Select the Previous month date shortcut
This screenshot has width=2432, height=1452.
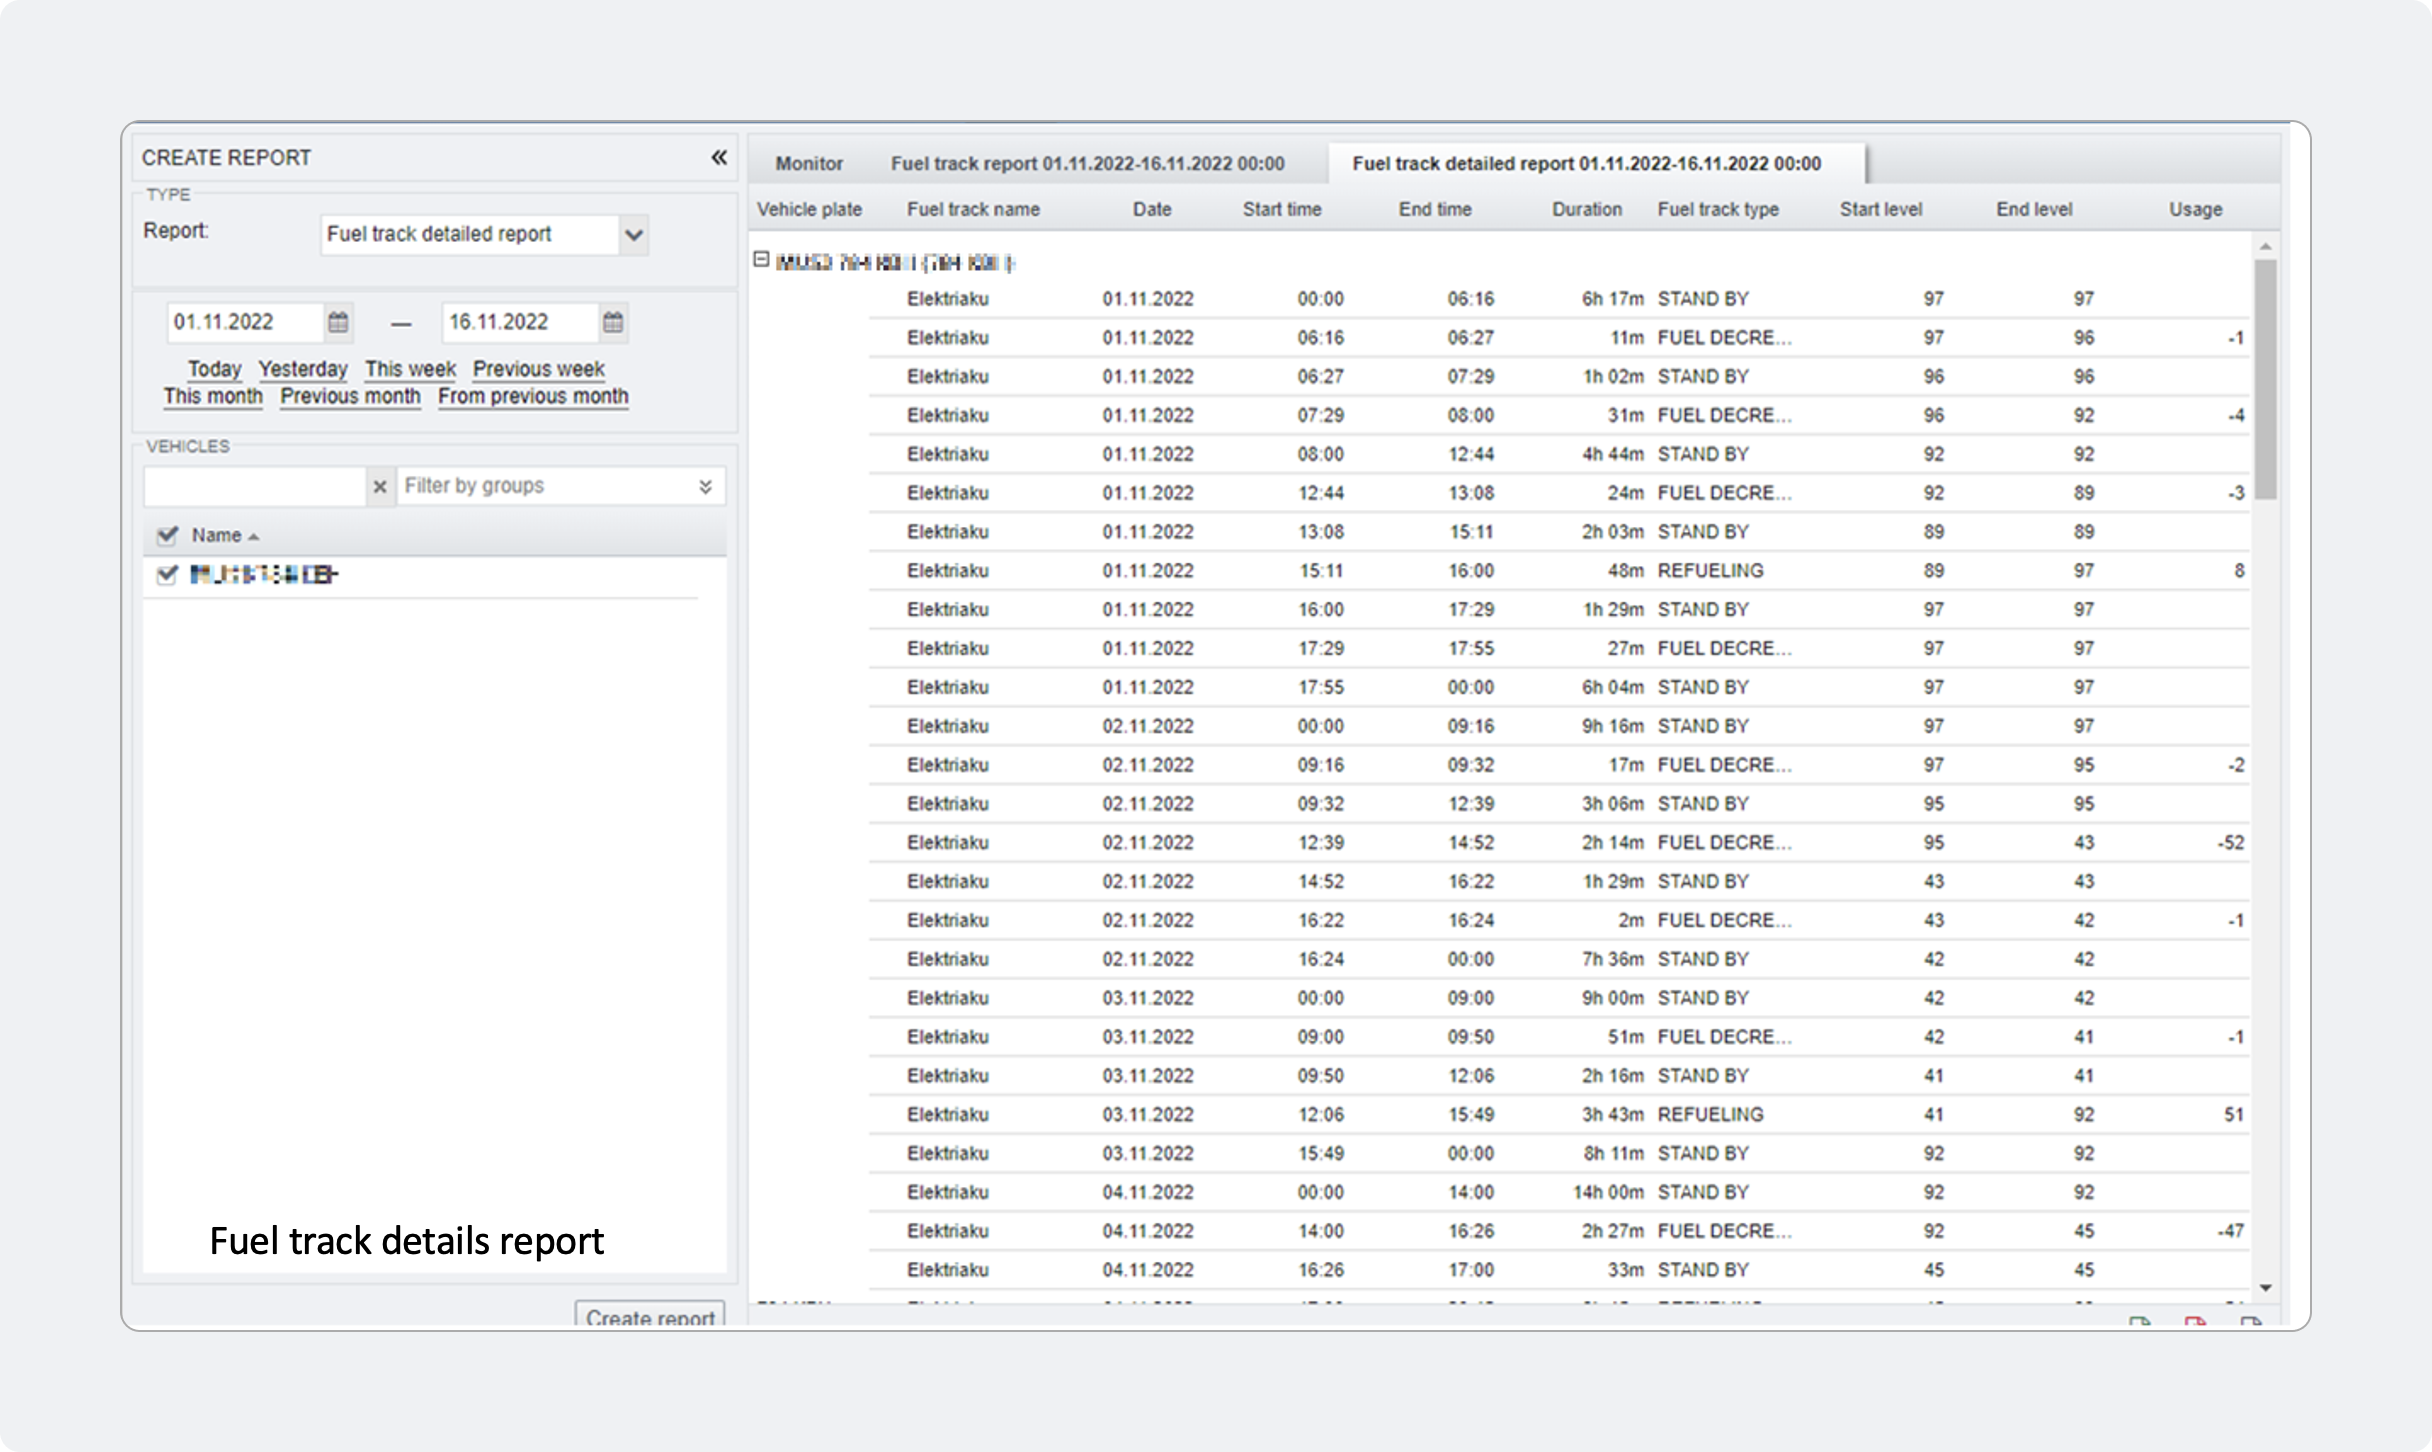[x=350, y=396]
